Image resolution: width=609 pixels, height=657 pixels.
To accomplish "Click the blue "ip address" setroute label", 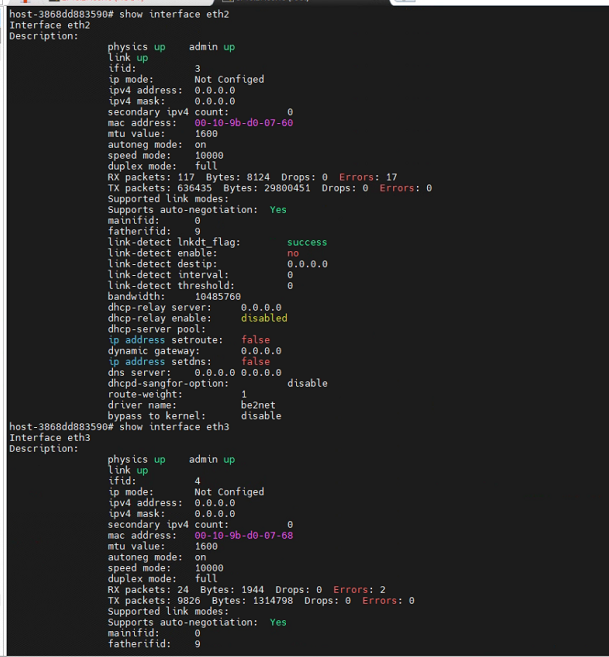I will click(x=136, y=340).
